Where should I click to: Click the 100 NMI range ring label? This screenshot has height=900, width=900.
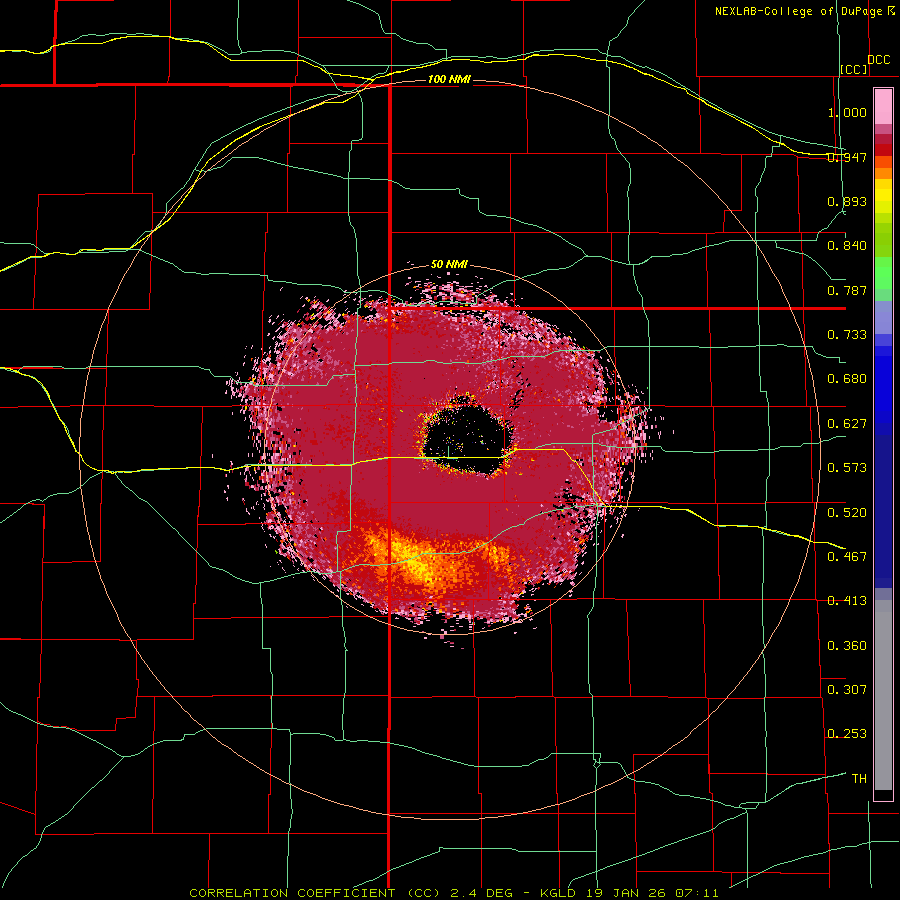(x=449, y=79)
